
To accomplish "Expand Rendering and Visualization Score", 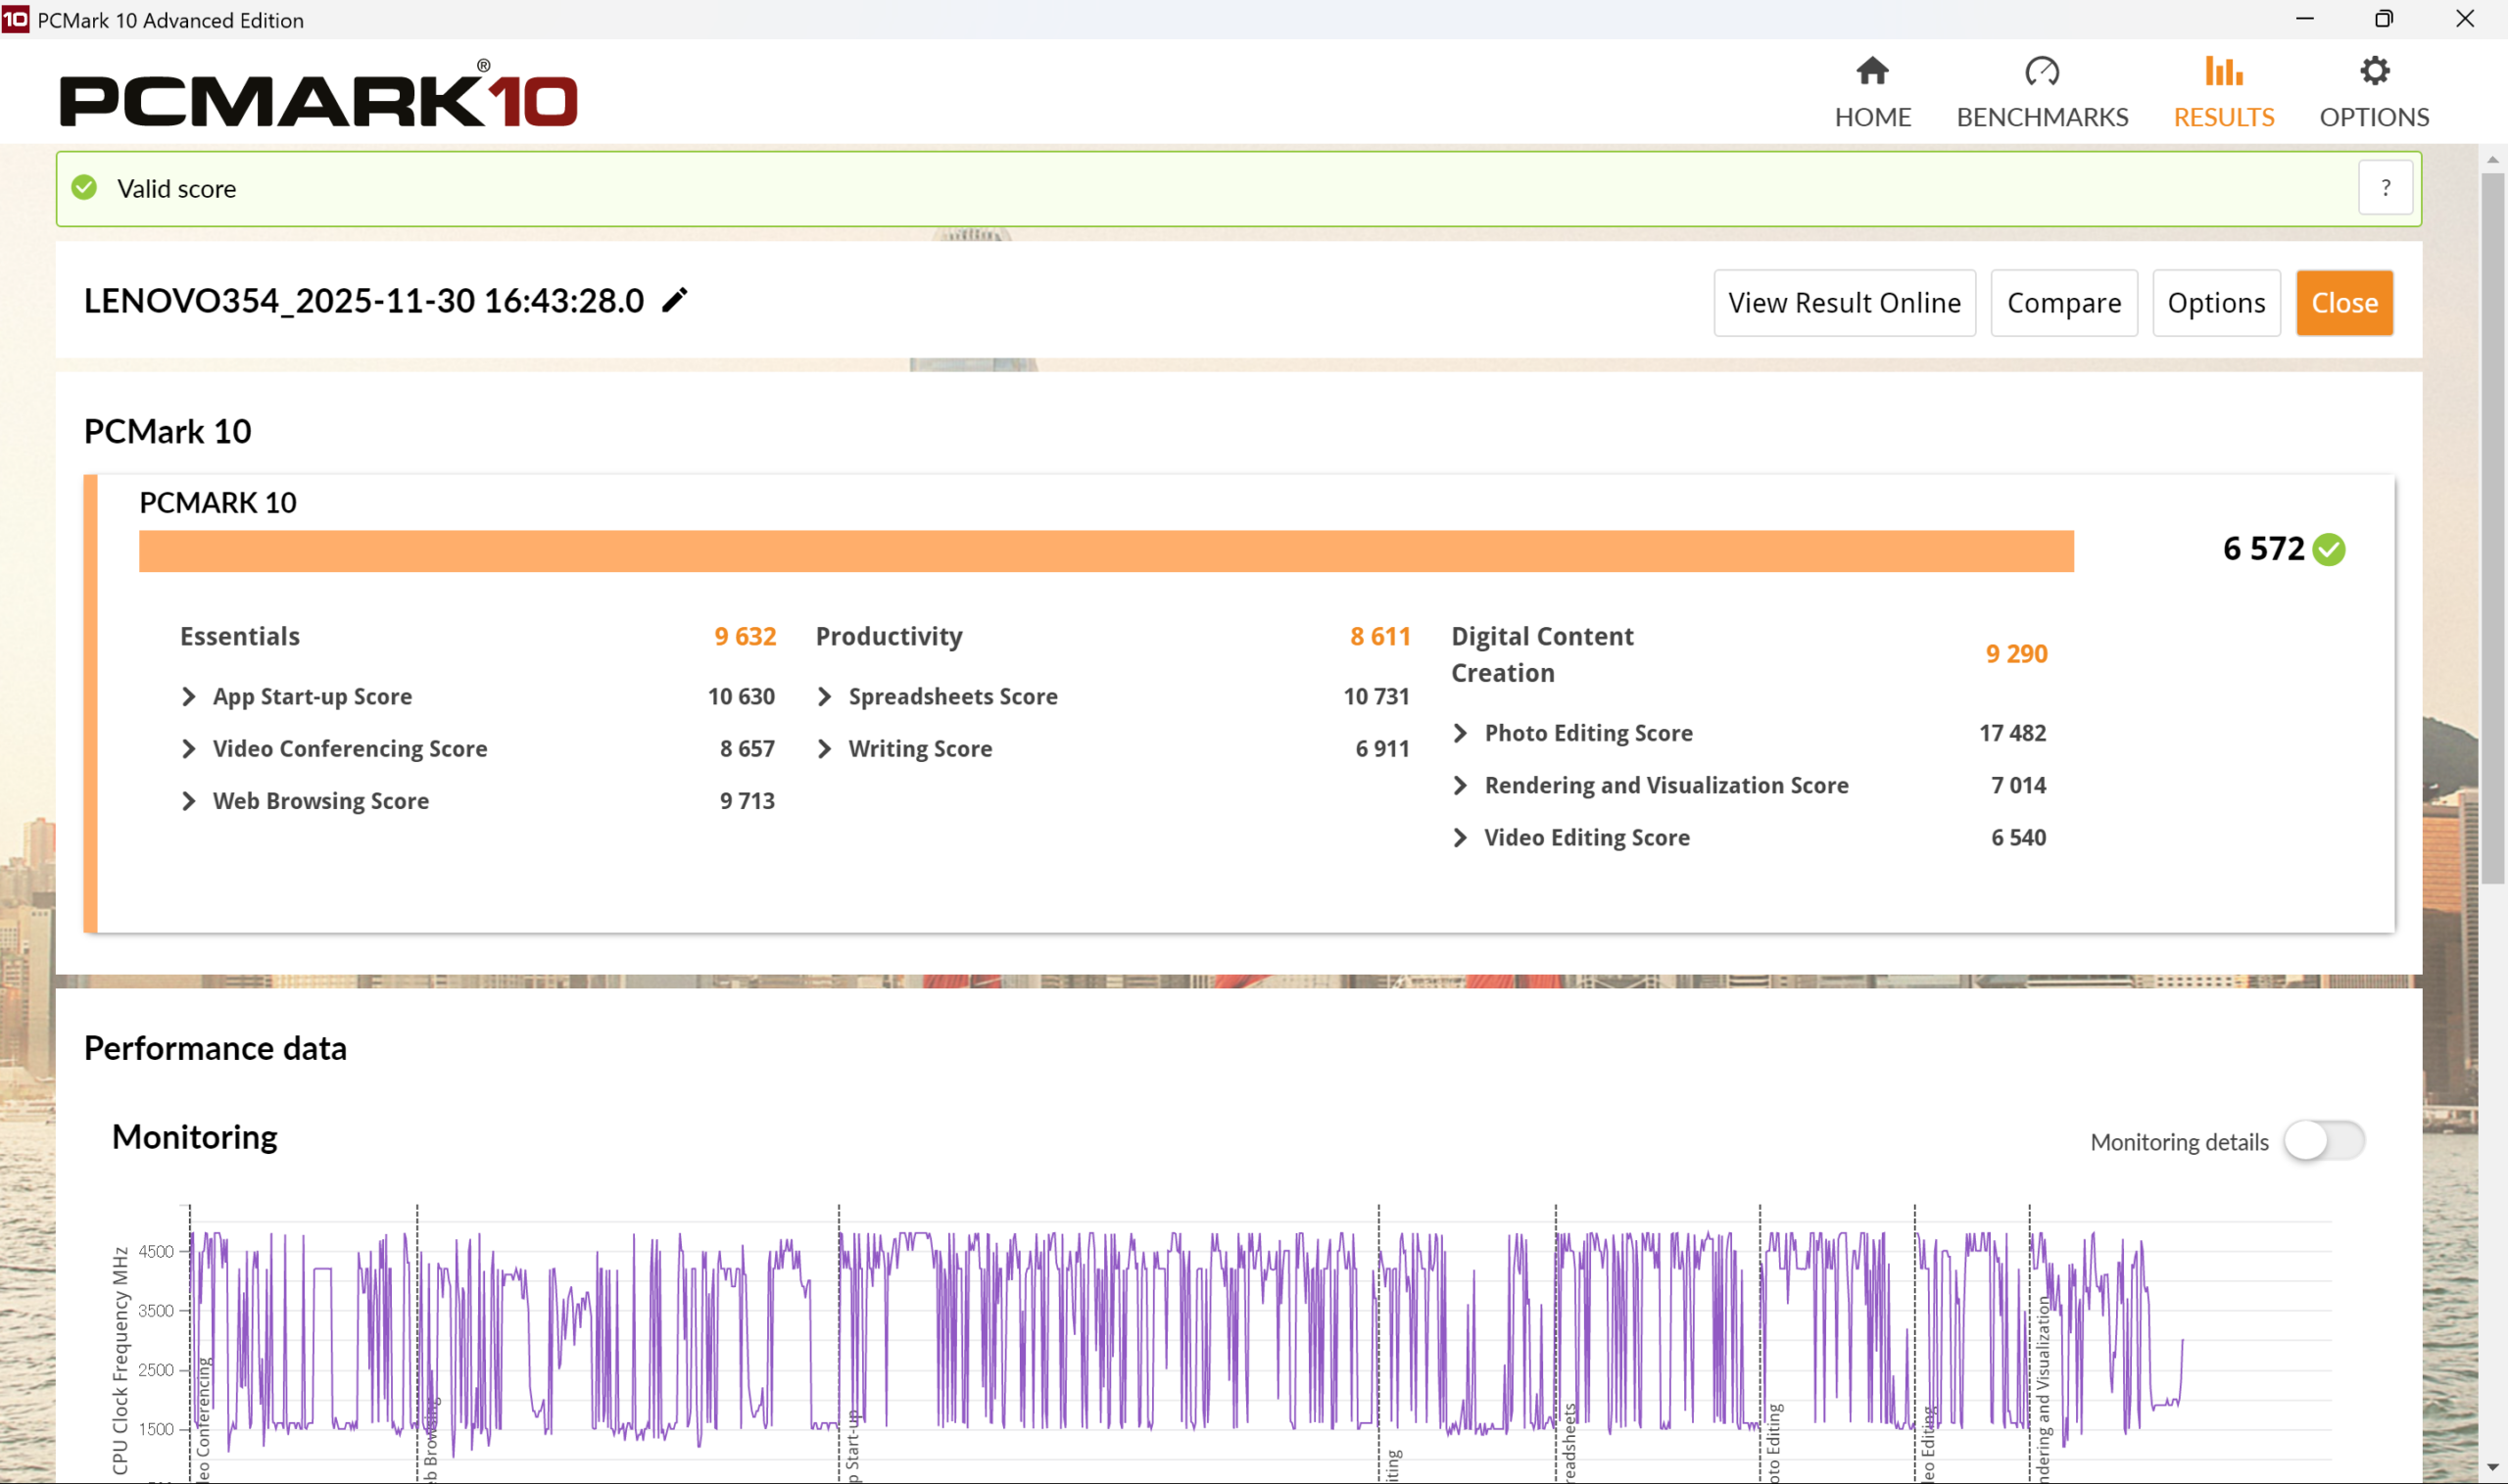I will (x=1460, y=785).
